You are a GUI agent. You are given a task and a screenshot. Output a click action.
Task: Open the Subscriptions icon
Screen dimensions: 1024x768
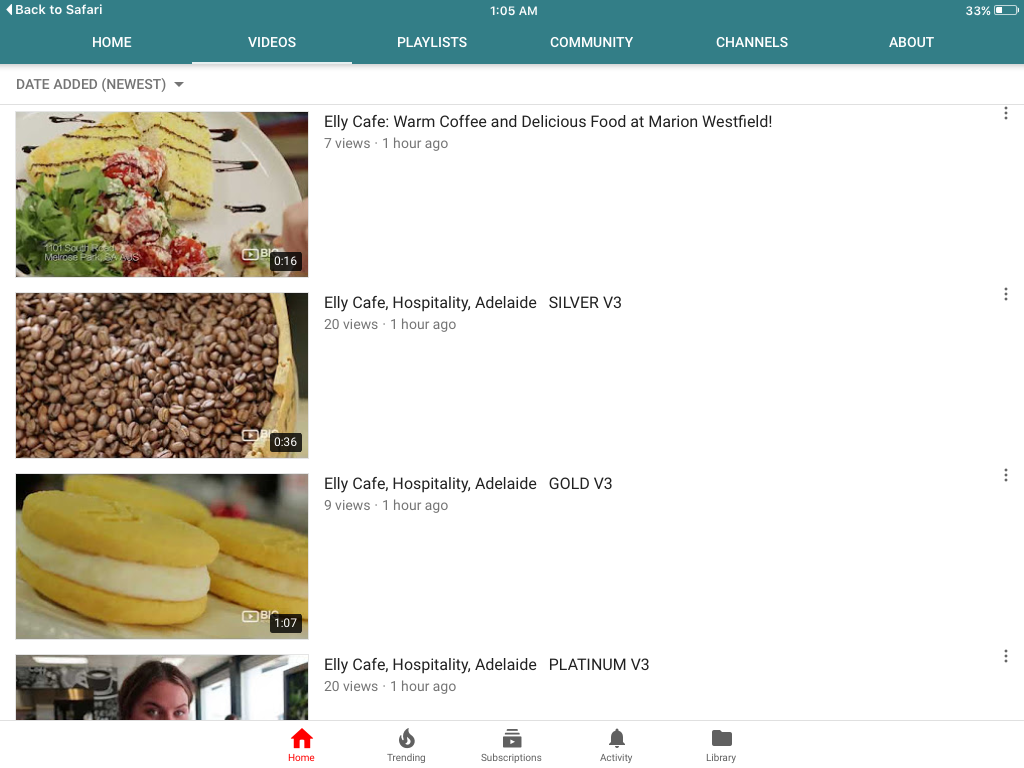511,739
